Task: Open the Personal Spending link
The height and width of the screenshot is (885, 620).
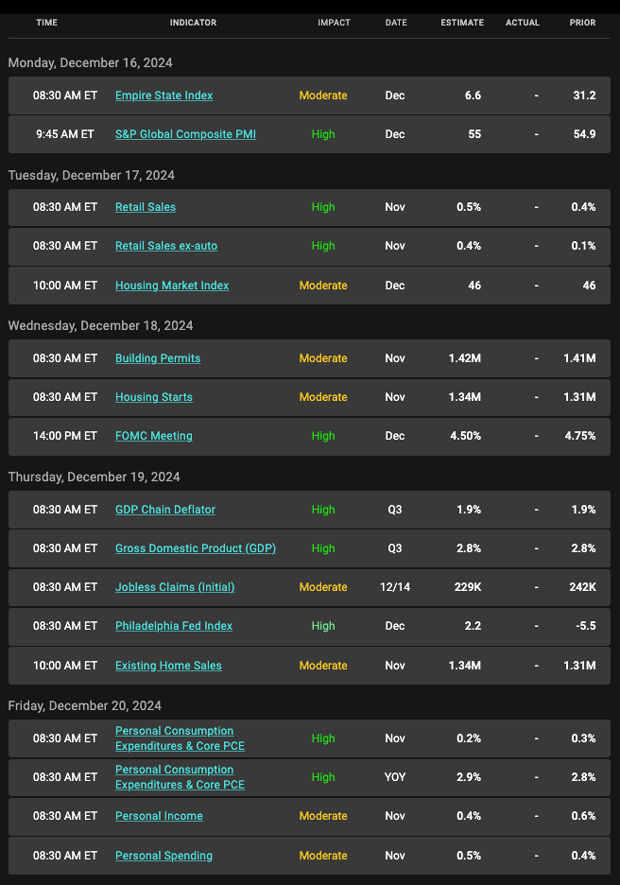Action: (x=164, y=855)
